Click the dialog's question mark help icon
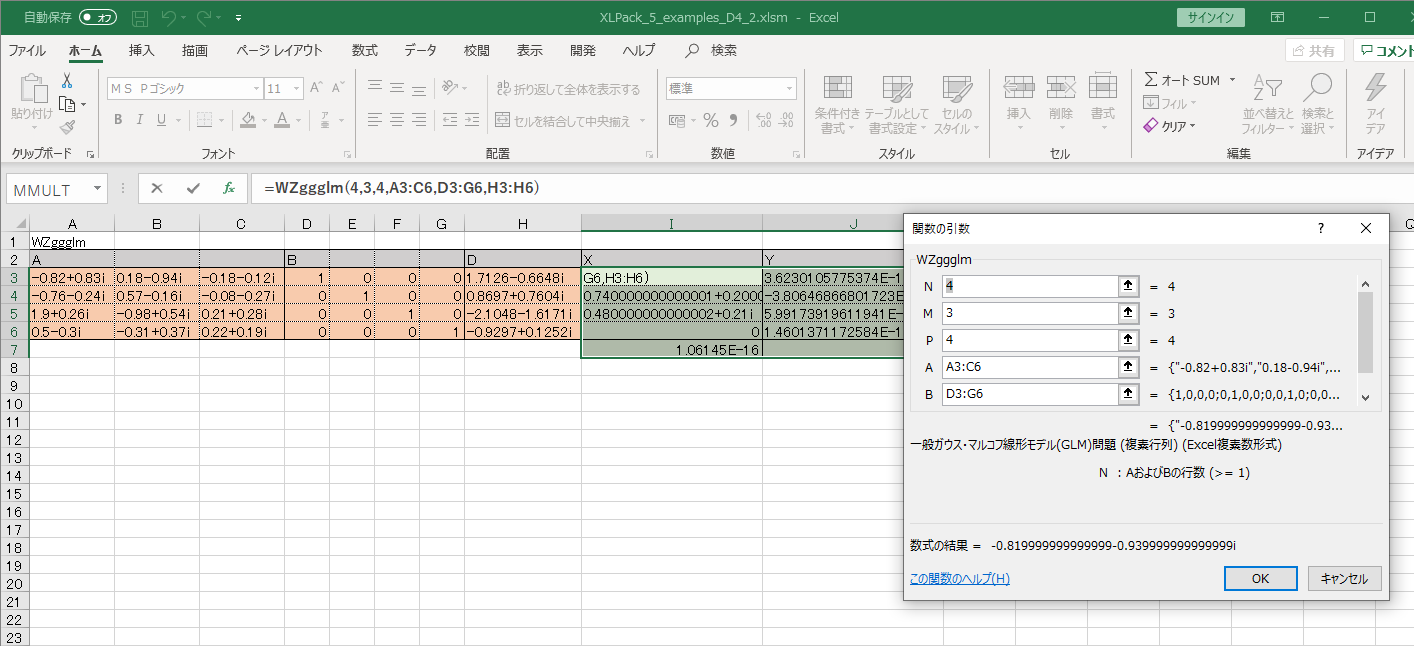This screenshot has height=646, width=1414. pos(1321,228)
